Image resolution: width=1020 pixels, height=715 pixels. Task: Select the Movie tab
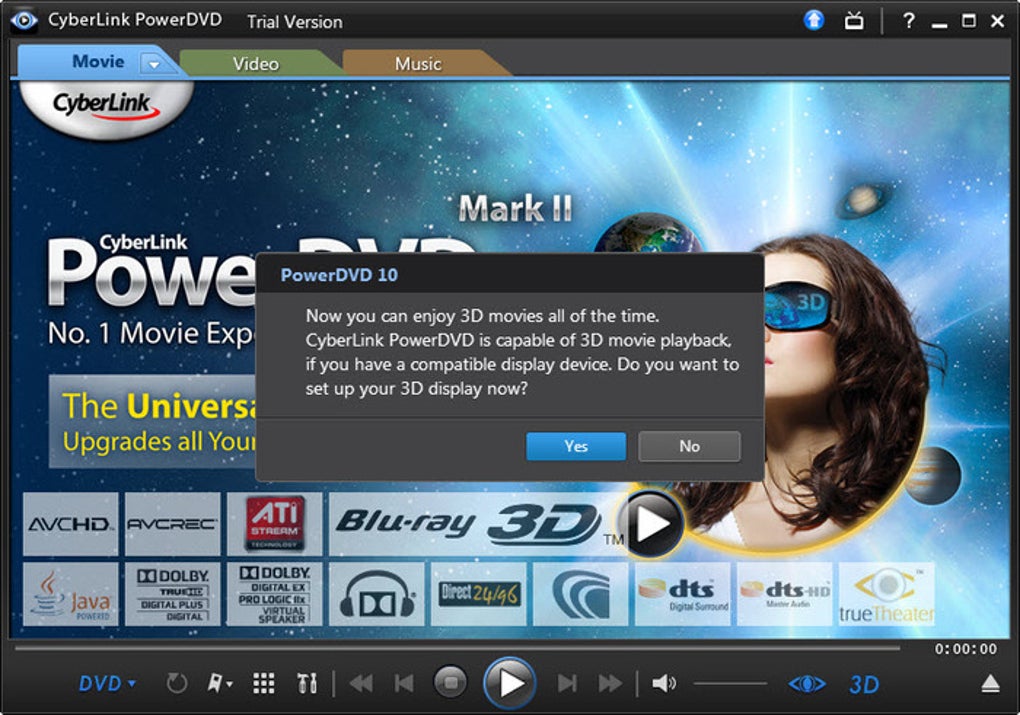(98, 62)
